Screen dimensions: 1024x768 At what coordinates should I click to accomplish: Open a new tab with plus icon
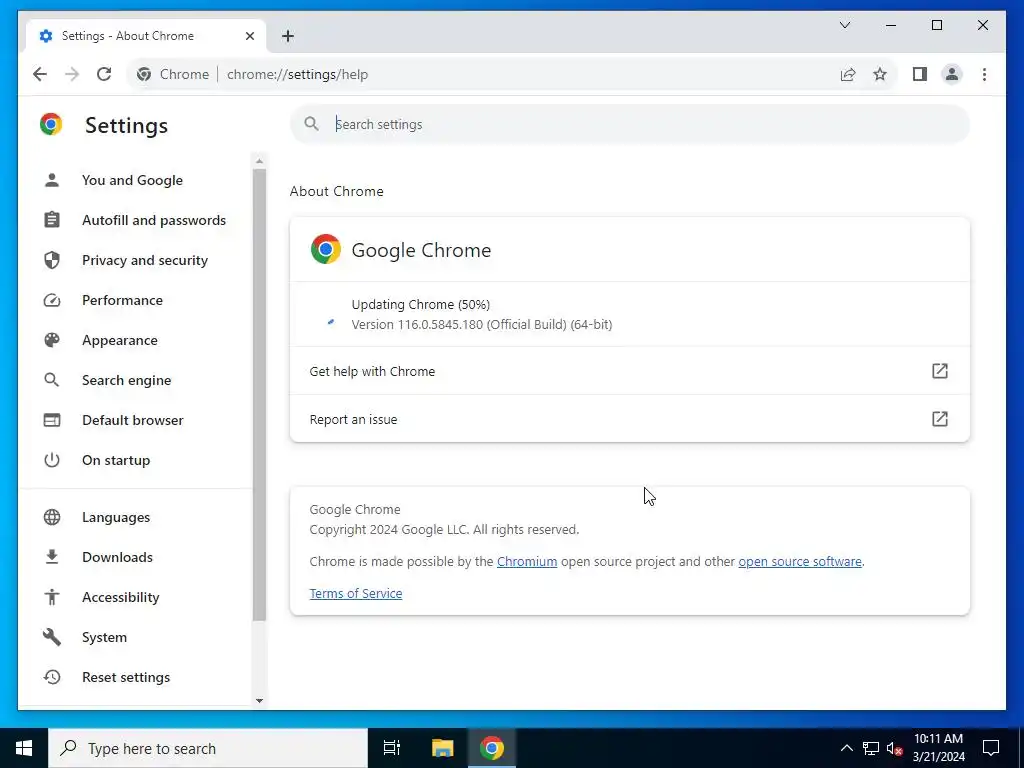pos(288,36)
